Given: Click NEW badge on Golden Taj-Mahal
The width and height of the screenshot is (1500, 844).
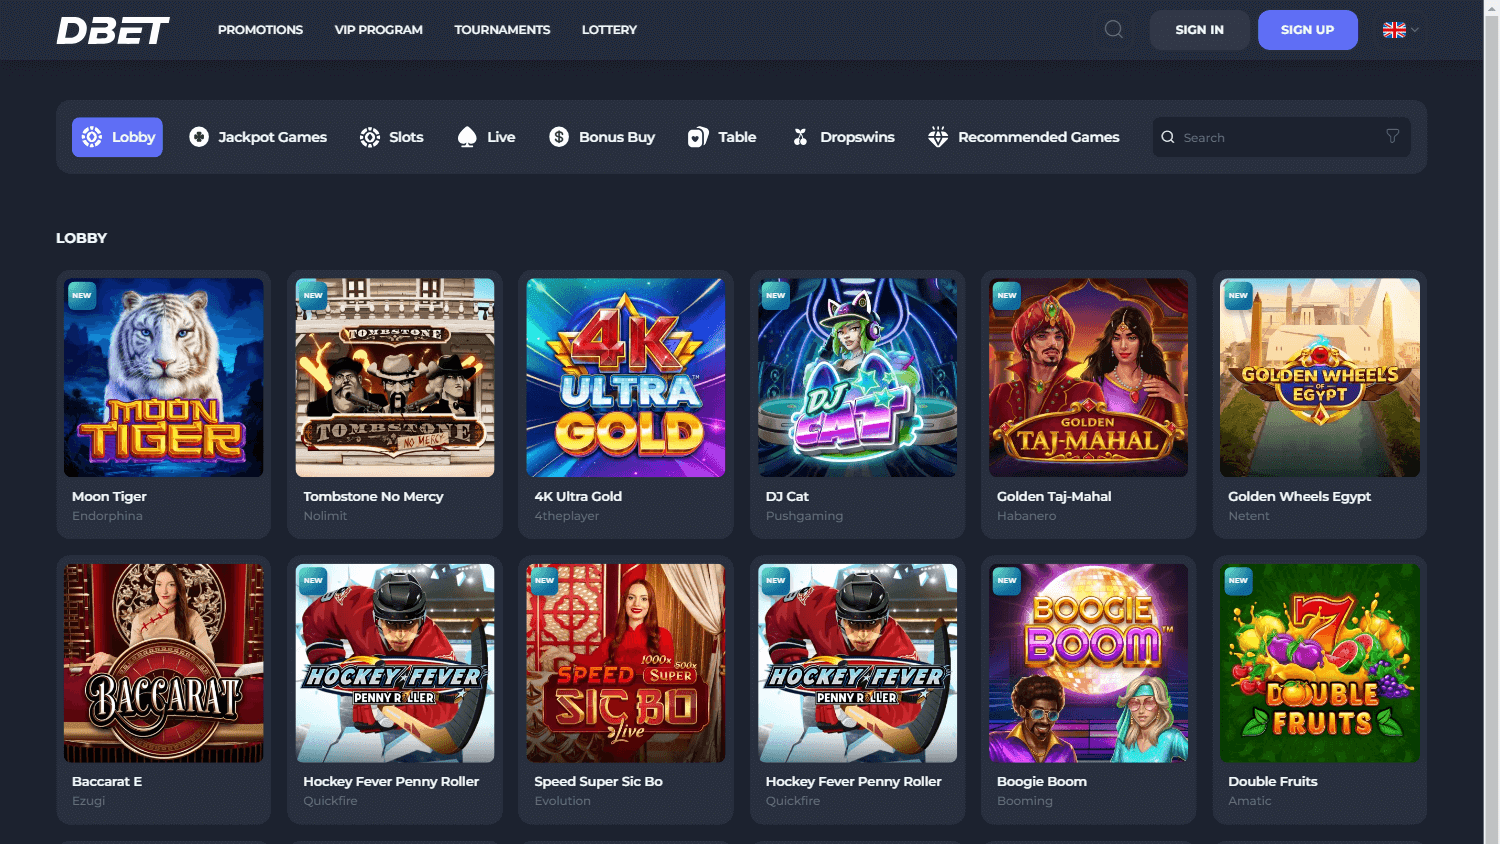Looking at the screenshot, I should point(1007,295).
